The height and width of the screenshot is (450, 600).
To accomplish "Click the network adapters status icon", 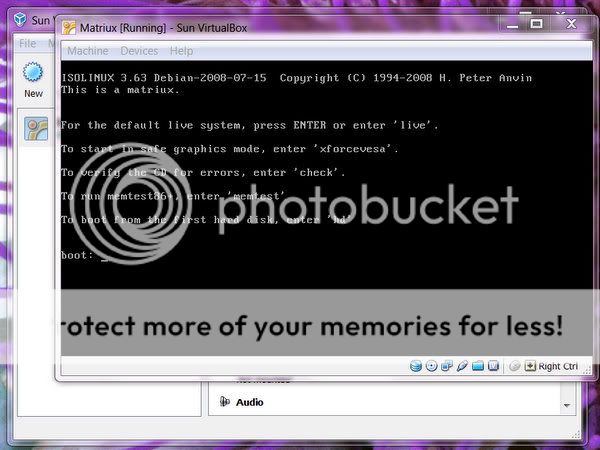I will [447, 366].
